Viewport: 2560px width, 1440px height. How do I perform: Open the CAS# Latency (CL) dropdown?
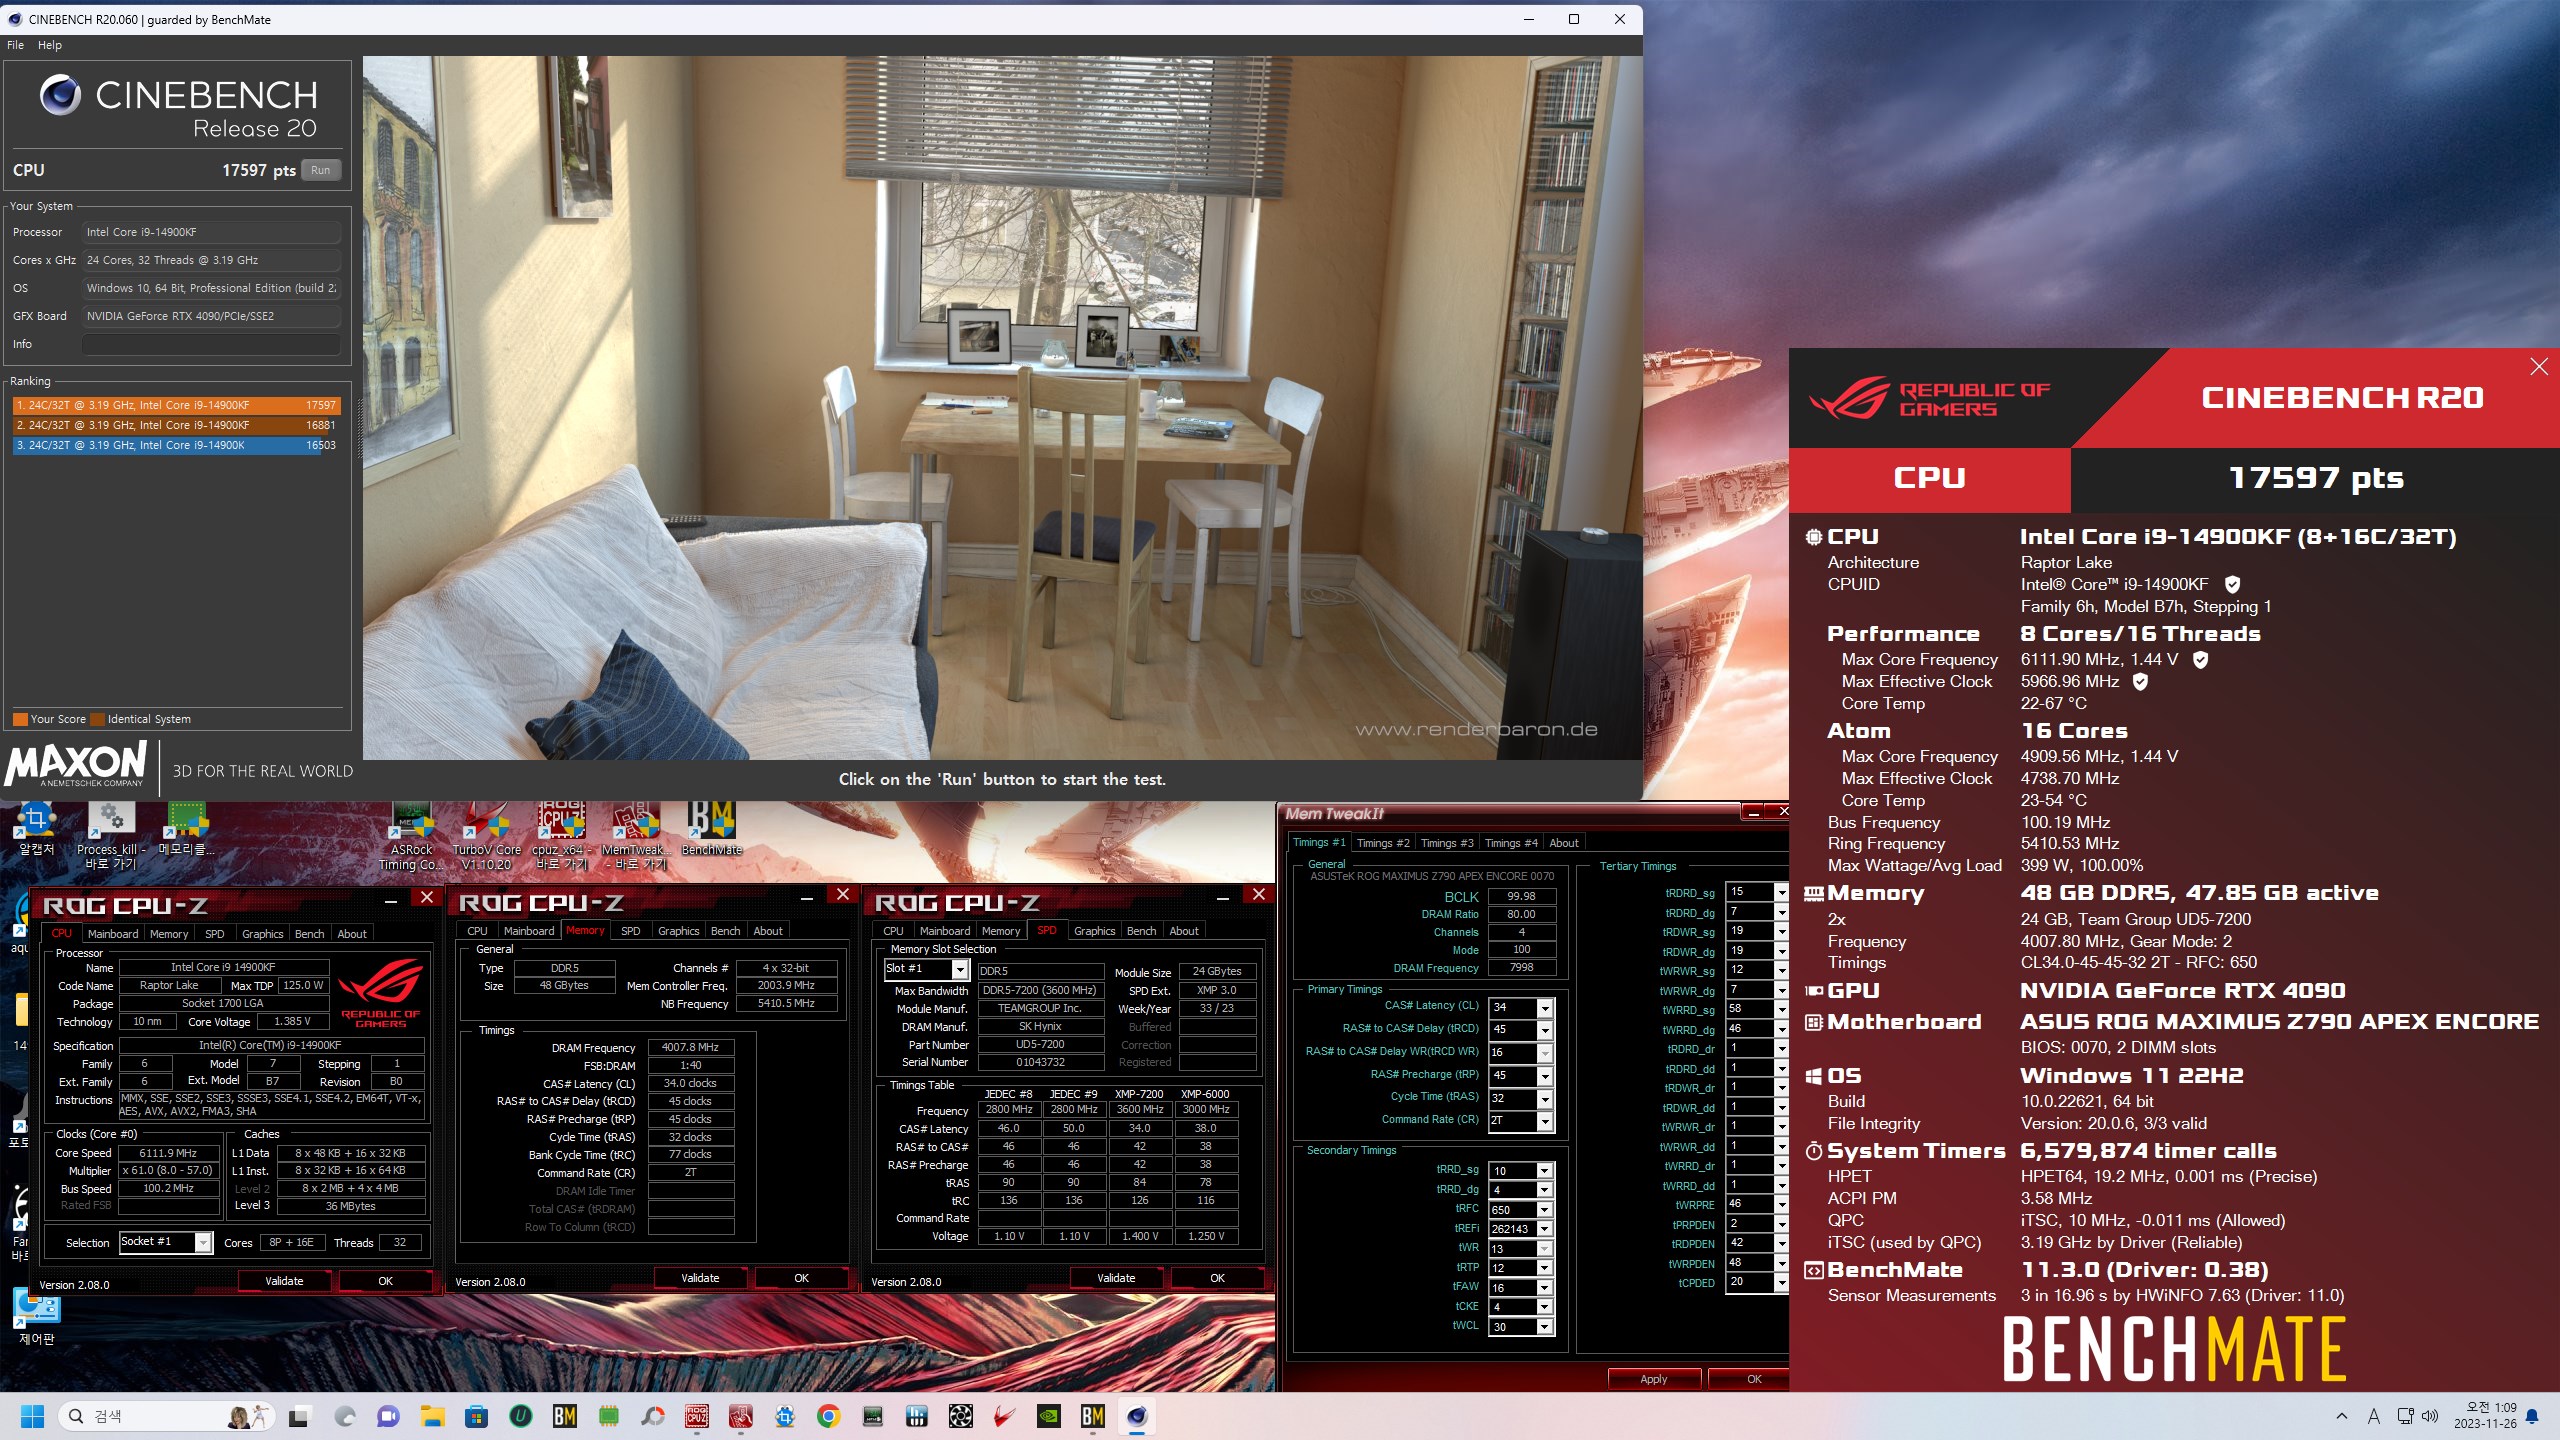click(x=1544, y=1007)
